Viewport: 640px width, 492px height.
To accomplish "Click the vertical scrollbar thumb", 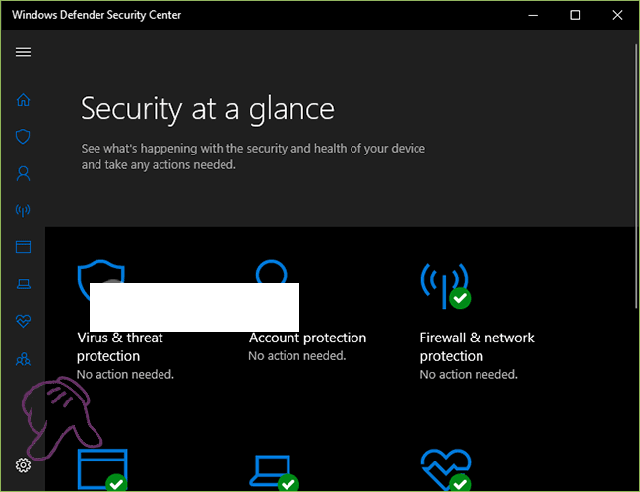I will (636, 176).
